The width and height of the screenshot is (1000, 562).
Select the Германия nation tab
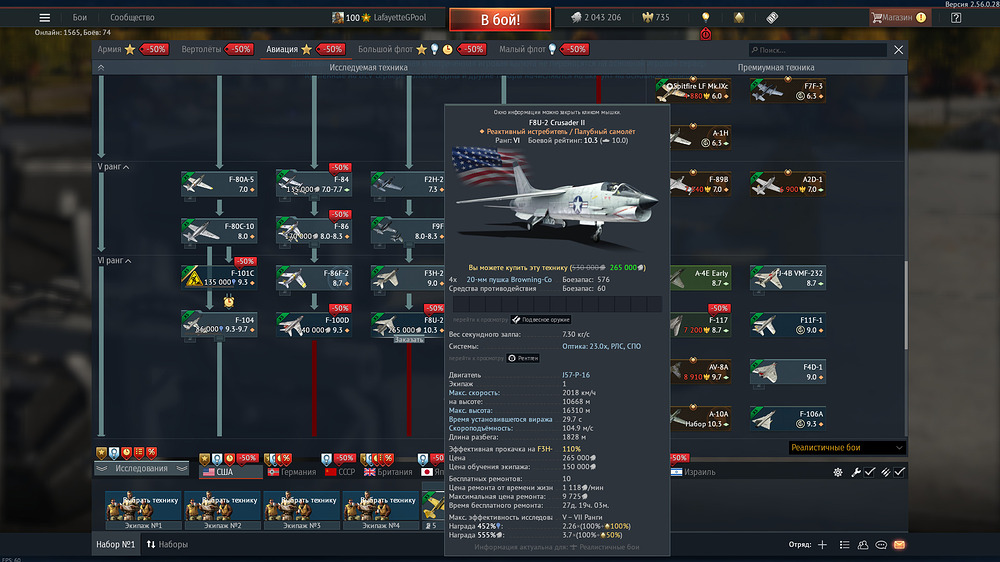[292, 472]
